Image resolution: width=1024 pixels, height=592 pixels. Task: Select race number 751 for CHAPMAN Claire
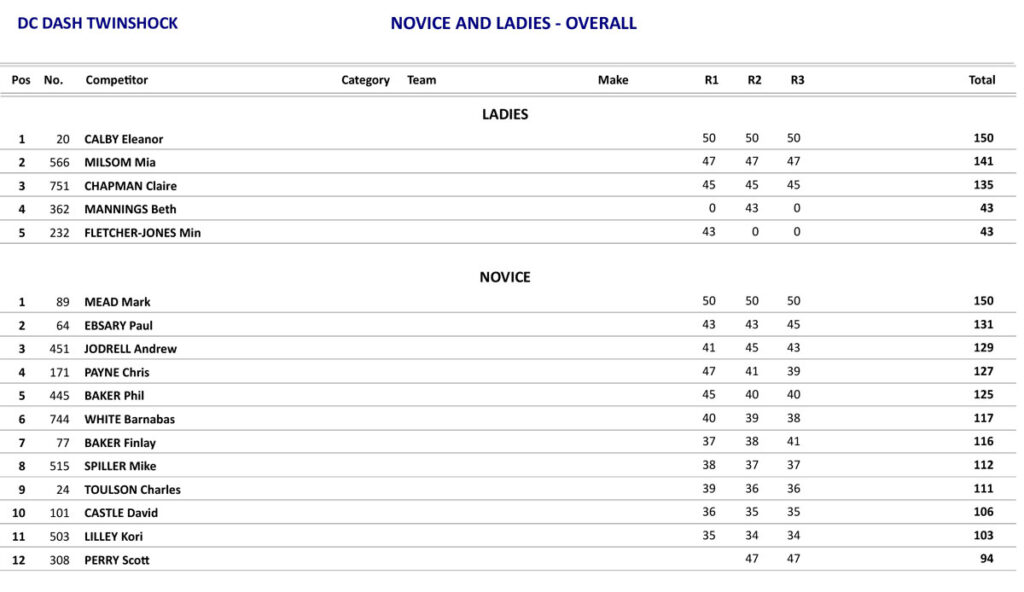tap(59, 186)
